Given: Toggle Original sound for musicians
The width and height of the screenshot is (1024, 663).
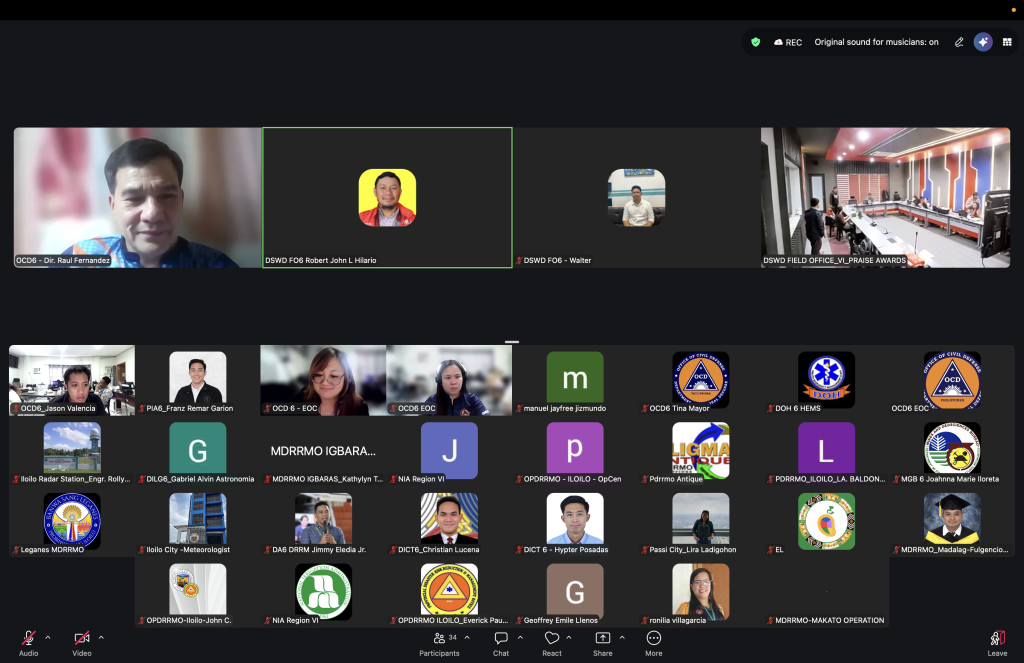Looking at the screenshot, I should coord(876,42).
